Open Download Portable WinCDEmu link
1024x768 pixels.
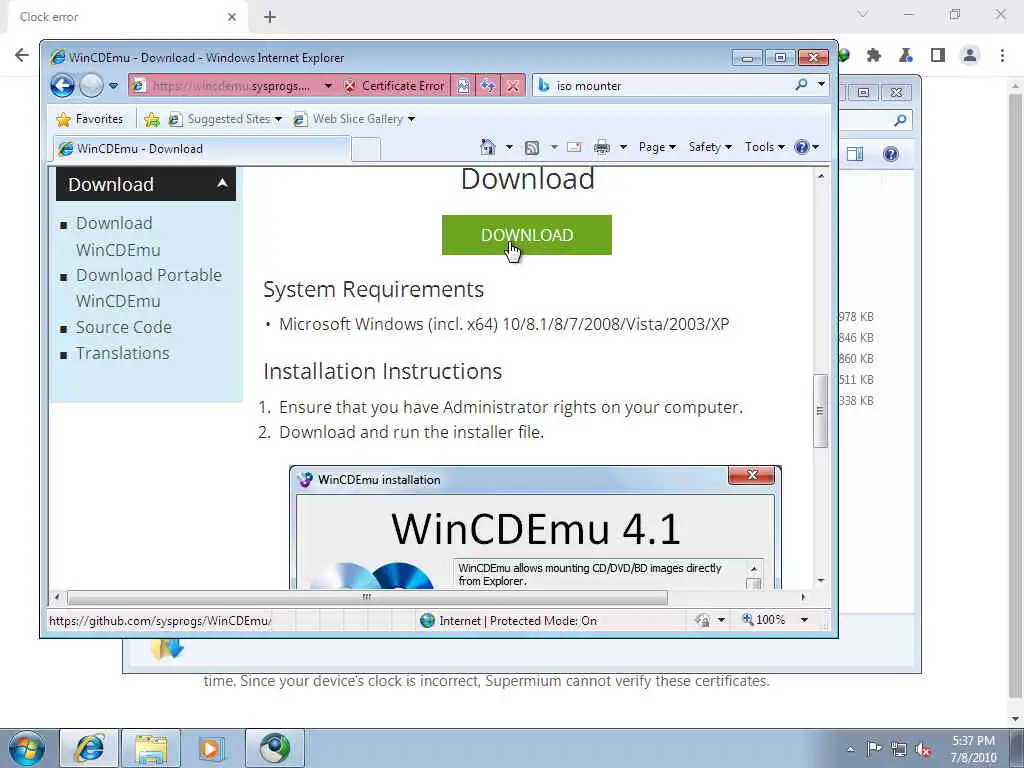(x=149, y=288)
